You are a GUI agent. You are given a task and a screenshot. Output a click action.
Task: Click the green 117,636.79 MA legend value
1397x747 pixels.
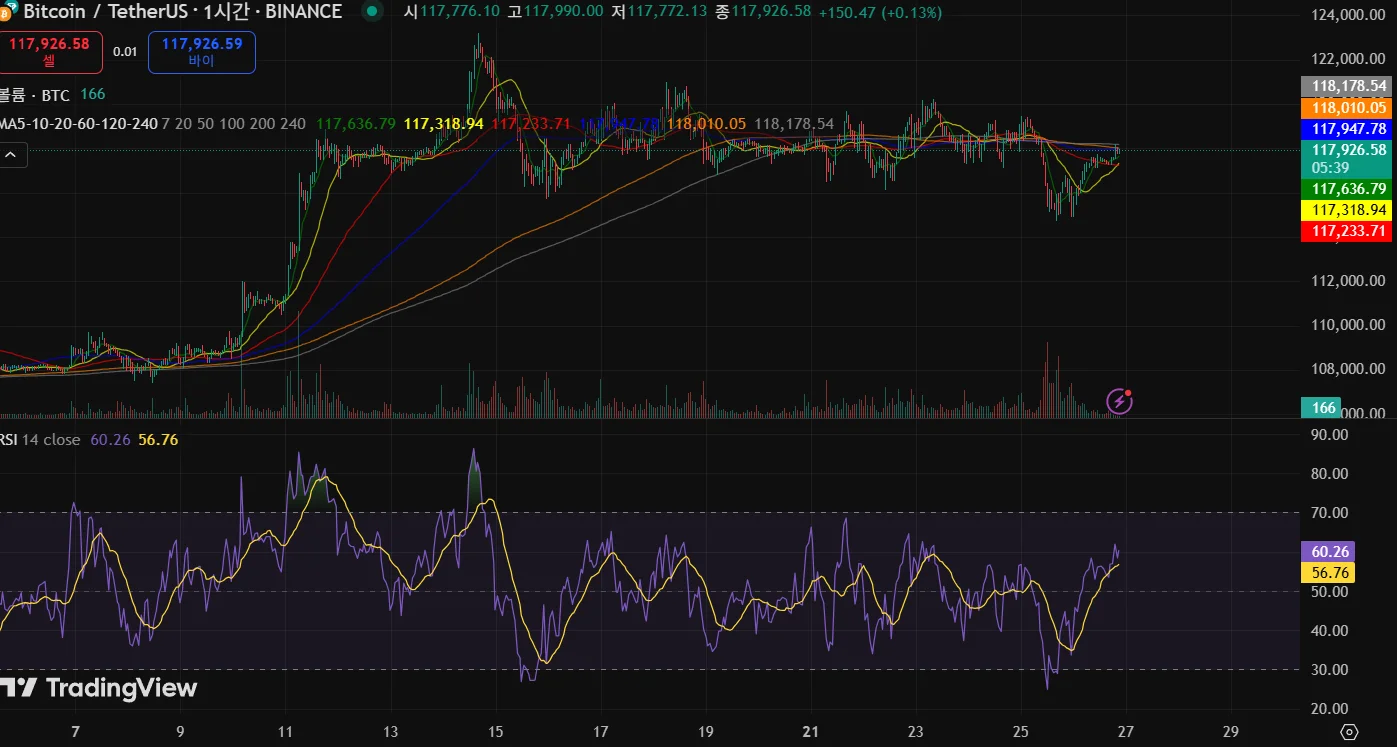point(356,124)
